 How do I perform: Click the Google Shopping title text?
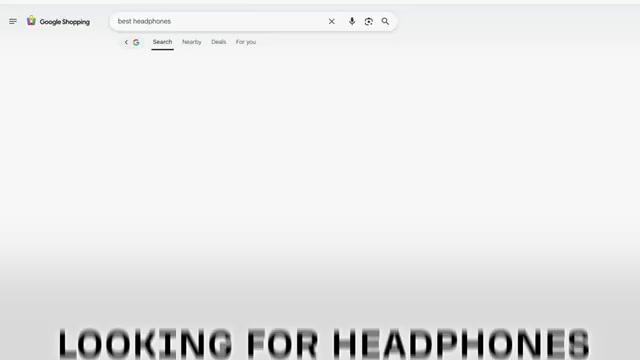click(64, 22)
